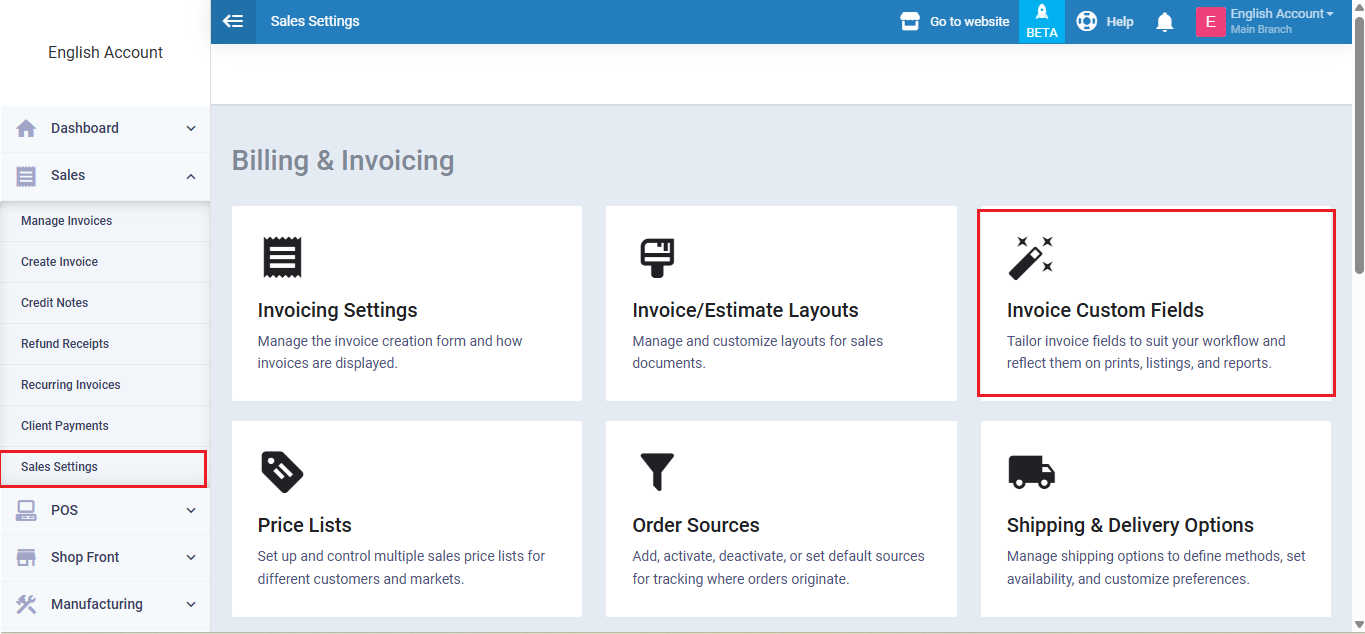Click the Order Sources funnel icon
The width and height of the screenshot is (1365, 634).
point(657,472)
